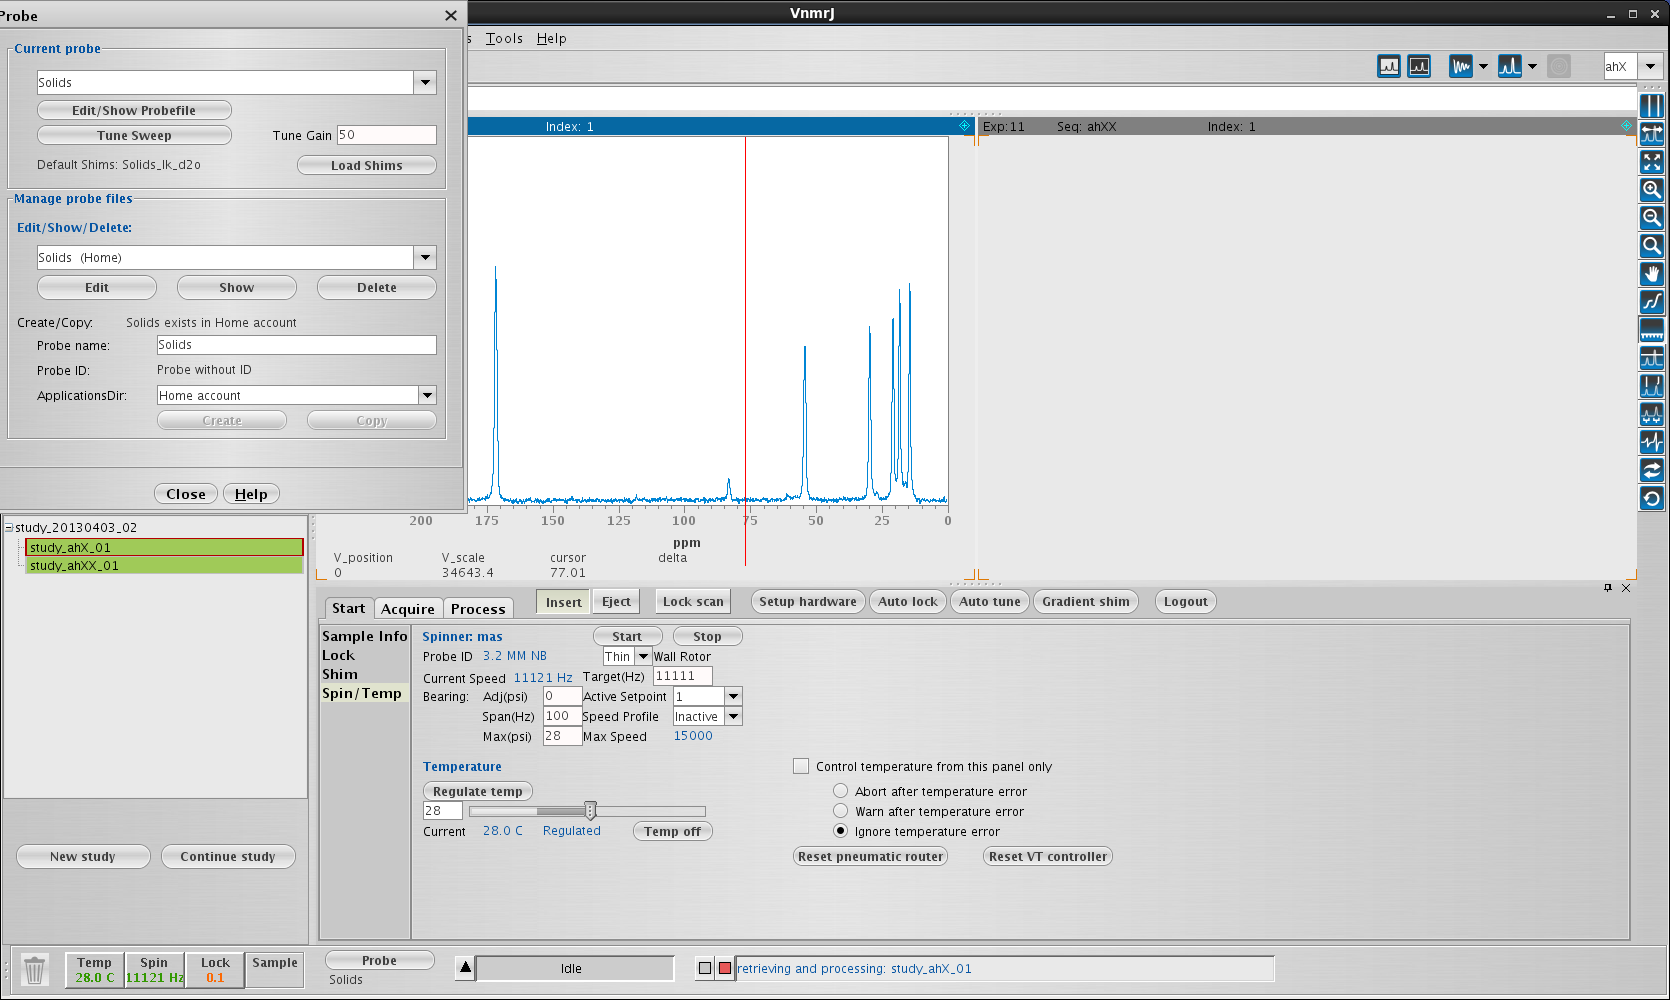Open the Current probe Solids dropdown

coord(426,83)
